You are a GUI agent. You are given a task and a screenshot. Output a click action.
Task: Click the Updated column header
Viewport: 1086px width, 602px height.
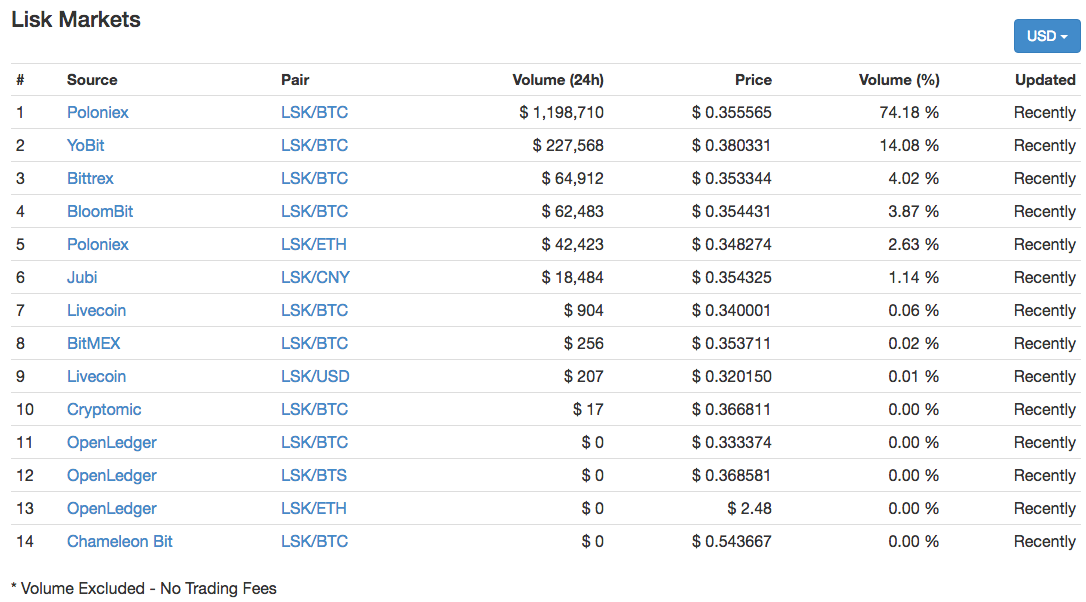tap(1045, 80)
